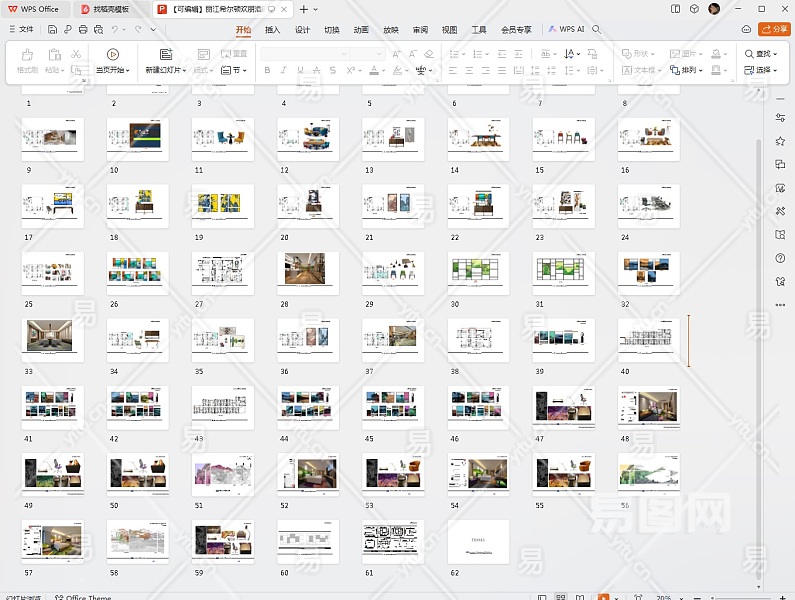Toggle underline text formatting
Screen dimensions: 795x600
pos(300,71)
